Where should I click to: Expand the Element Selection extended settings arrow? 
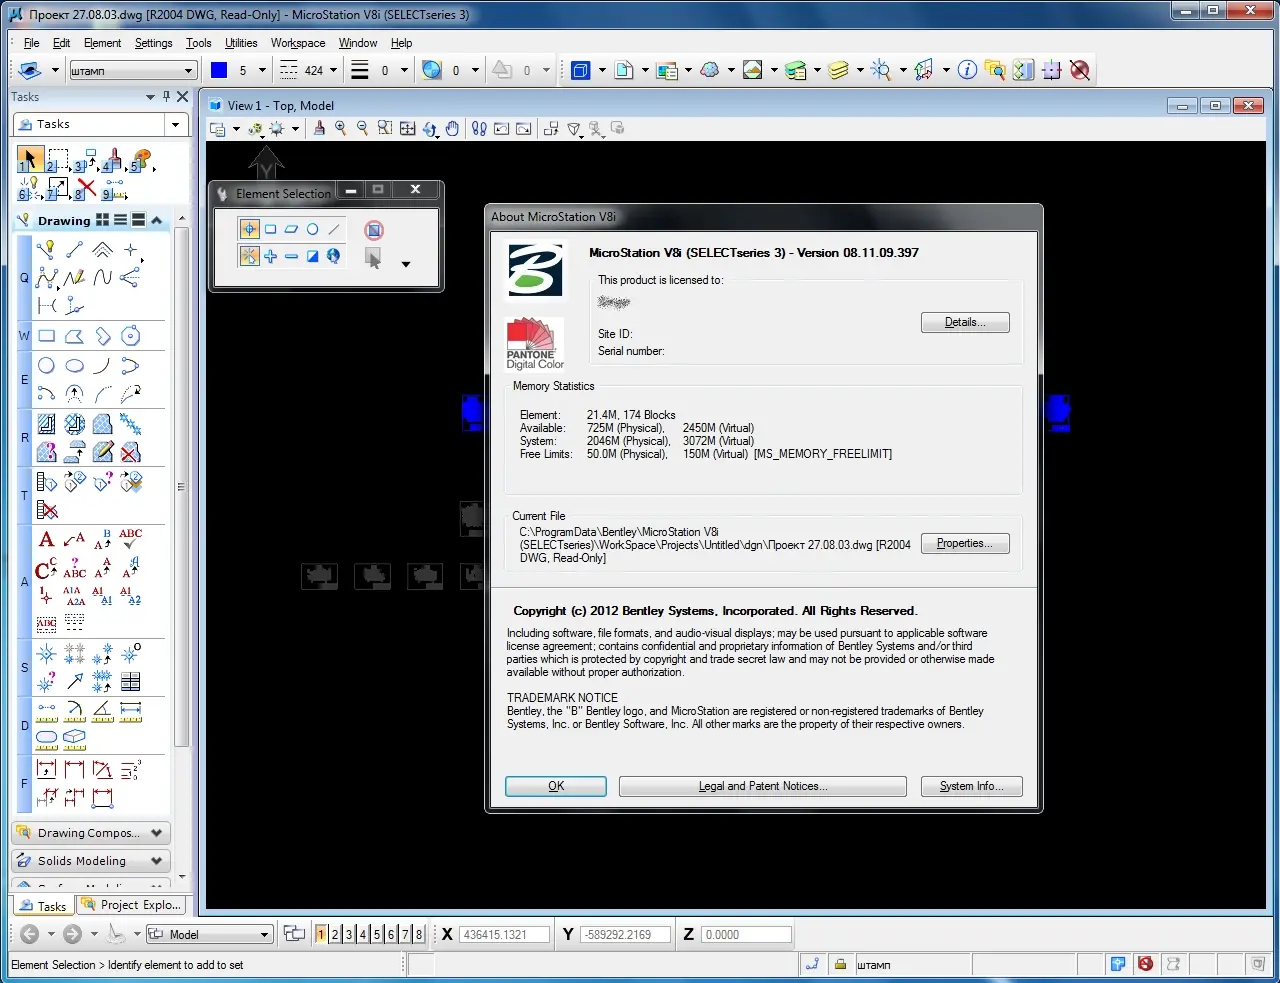405,264
